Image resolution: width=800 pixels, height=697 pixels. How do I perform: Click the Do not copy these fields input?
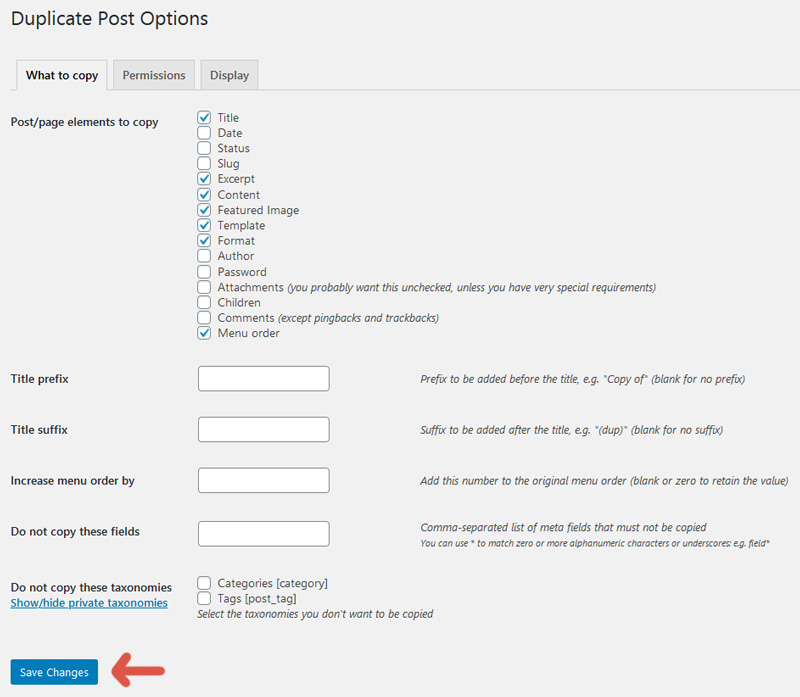(x=264, y=534)
